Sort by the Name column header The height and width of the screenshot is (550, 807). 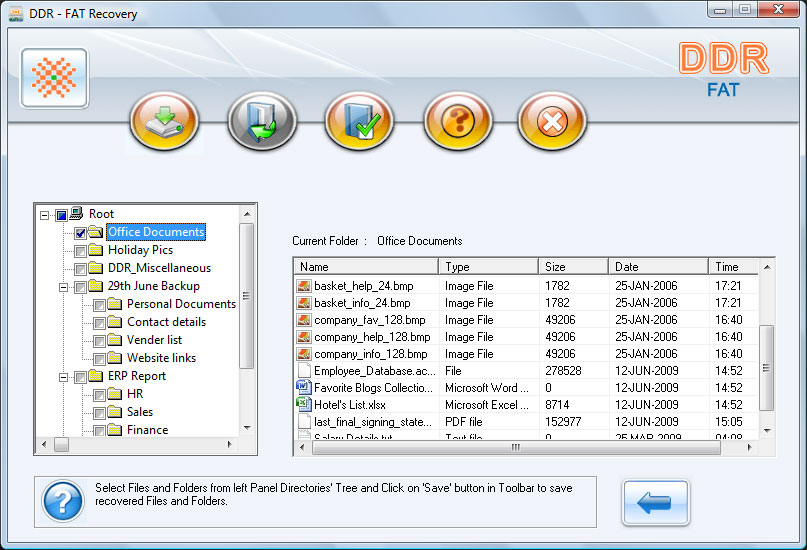coord(366,267)
